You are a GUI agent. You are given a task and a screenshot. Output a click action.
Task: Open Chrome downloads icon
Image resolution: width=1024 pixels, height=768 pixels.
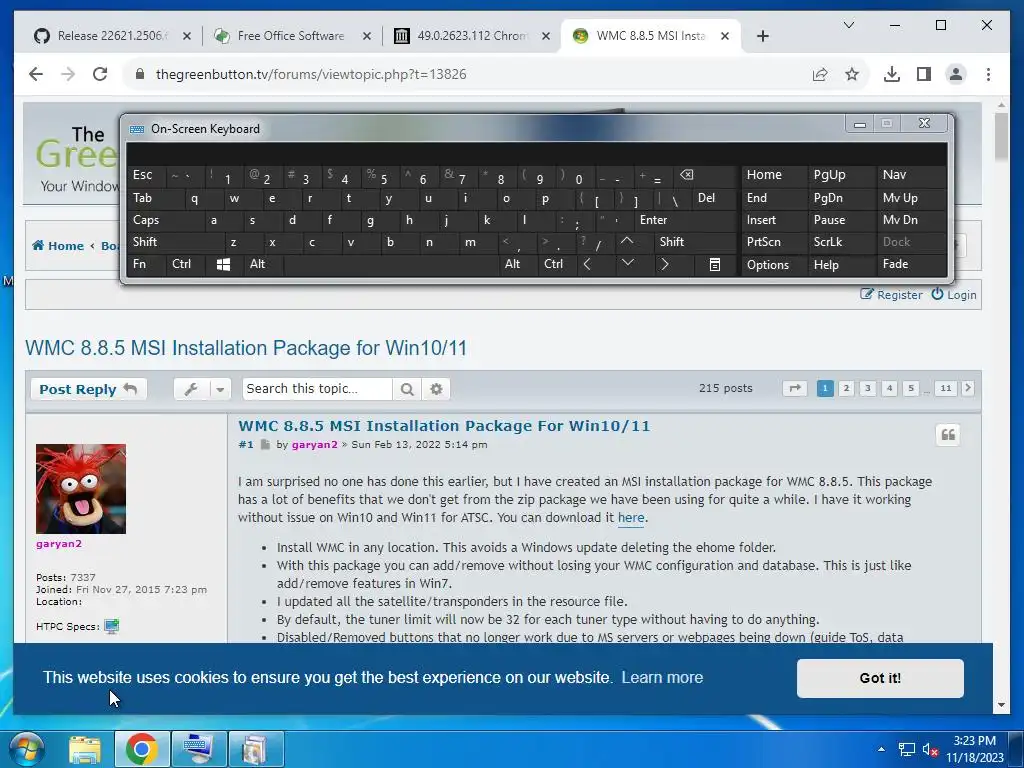pyautogui.click(x=891, y=74)
